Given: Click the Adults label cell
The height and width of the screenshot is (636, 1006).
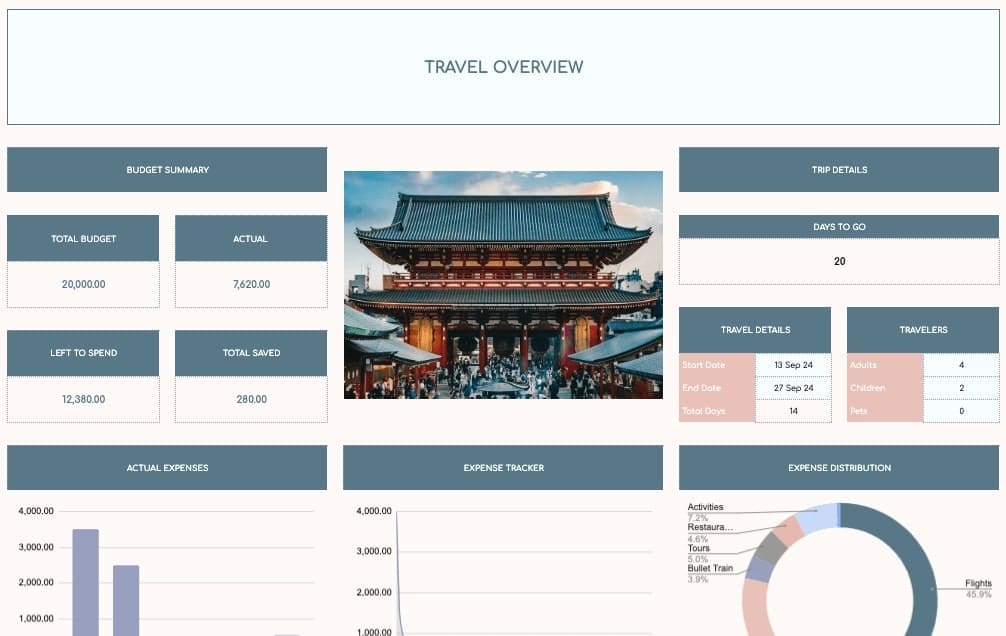Looking at the screenshot, I should tap(885, 365).
